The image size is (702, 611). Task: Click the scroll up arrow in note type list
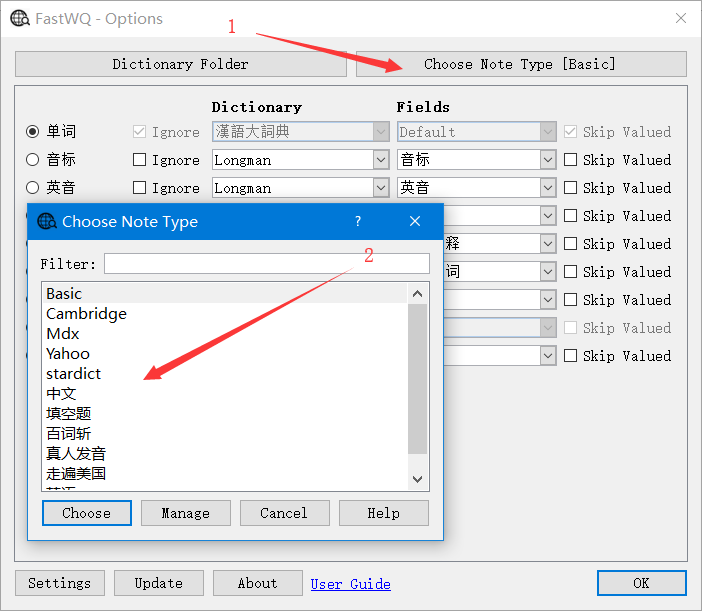(x=418, y=294)
